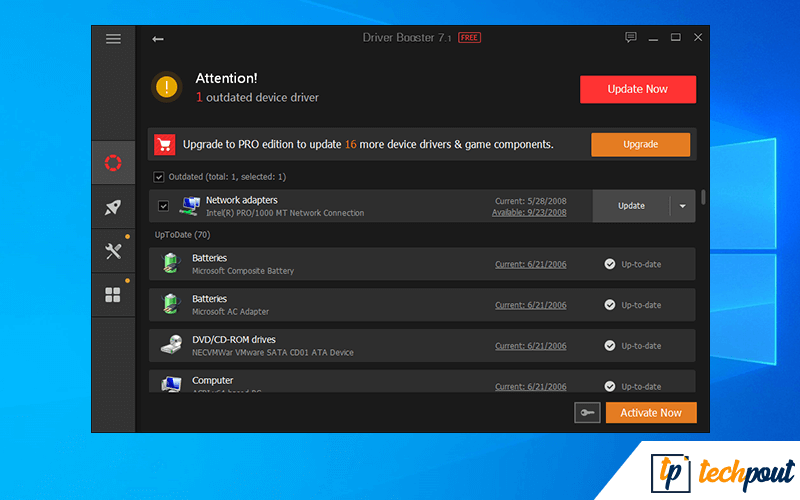Open the Boost rocket sidebar icon
This screenshot has width=800, height=500.
(x=113, y=207)
